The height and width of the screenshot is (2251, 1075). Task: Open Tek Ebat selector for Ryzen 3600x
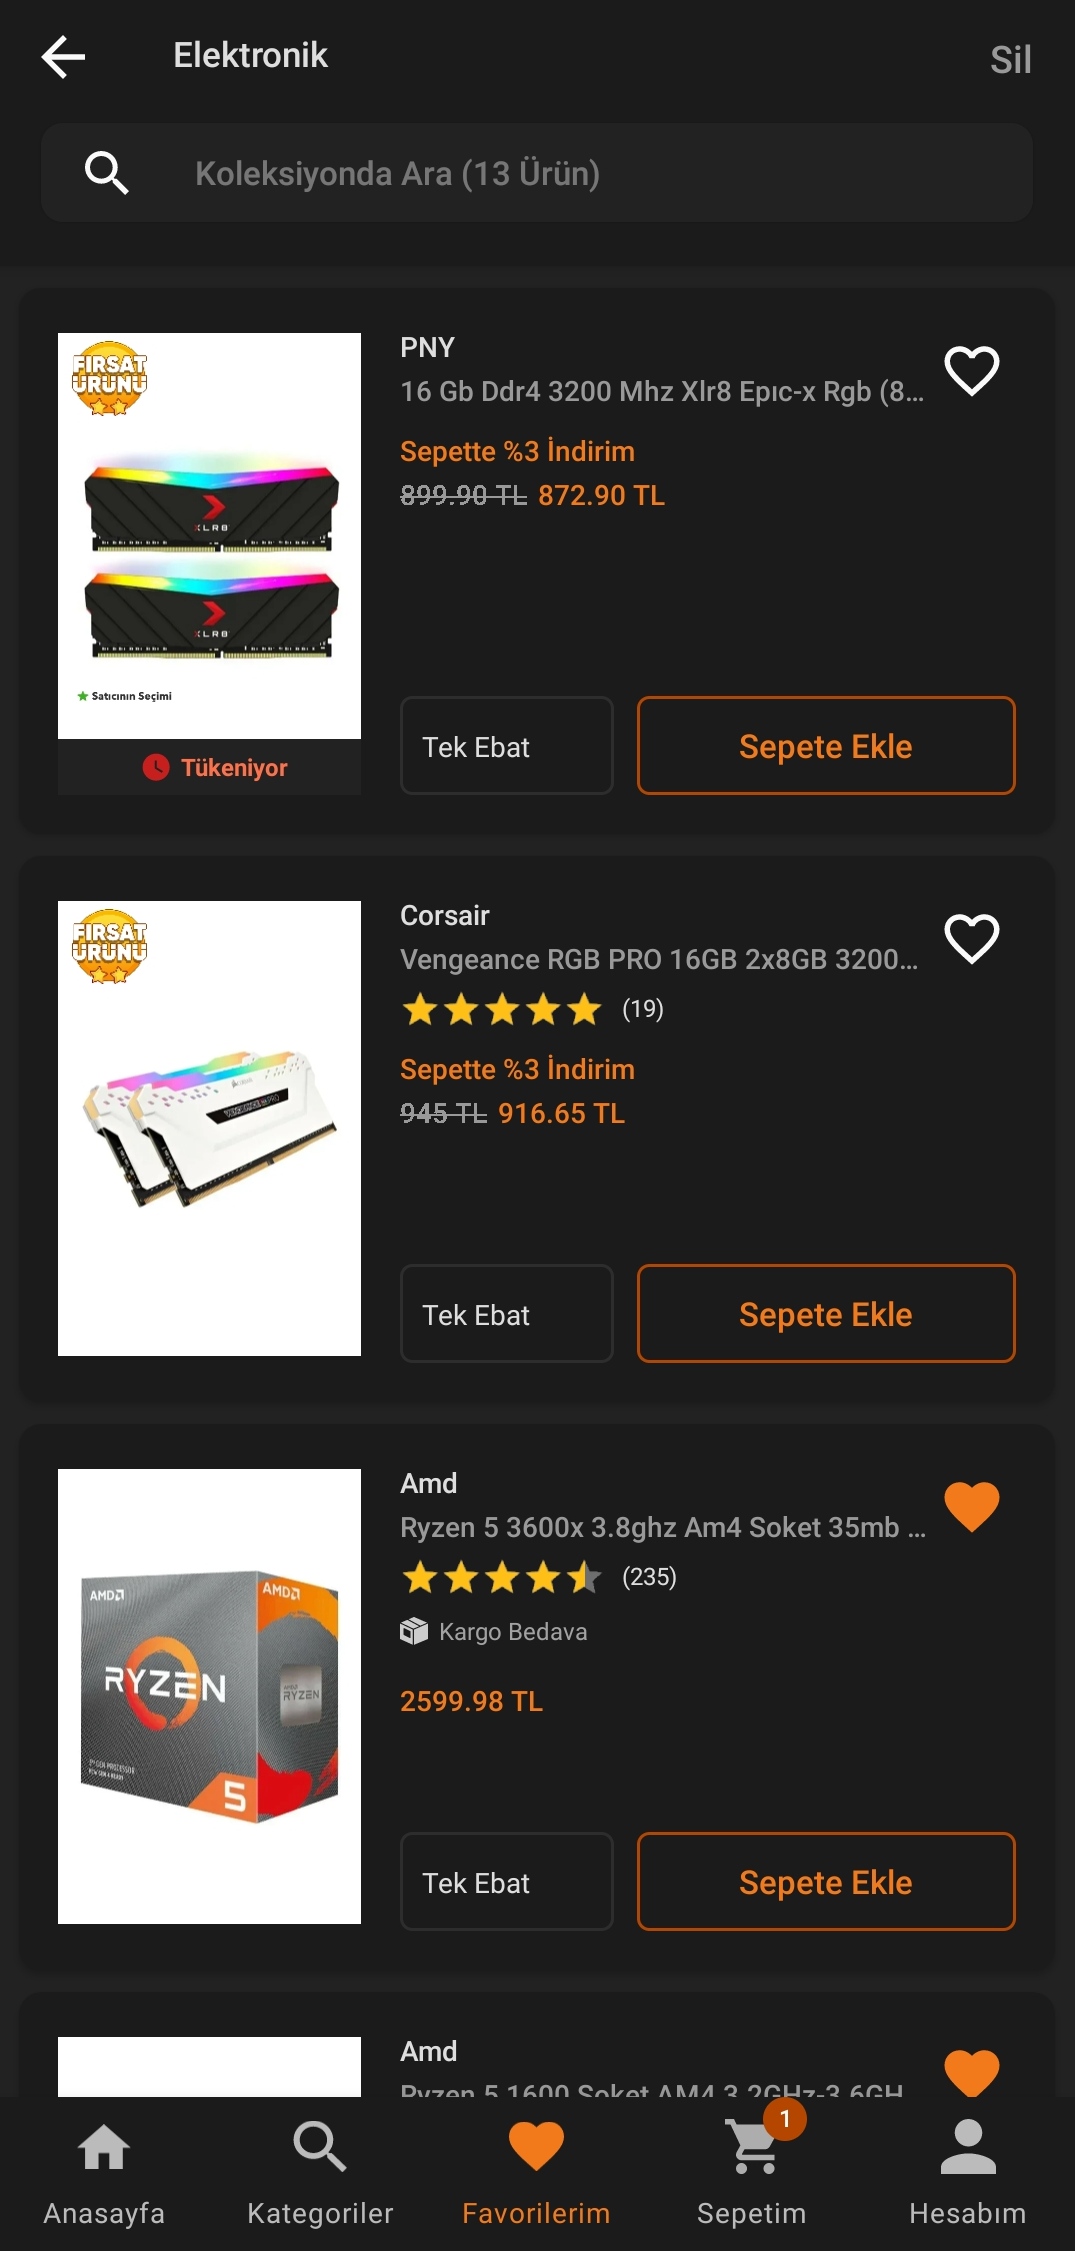[506, 1882]
